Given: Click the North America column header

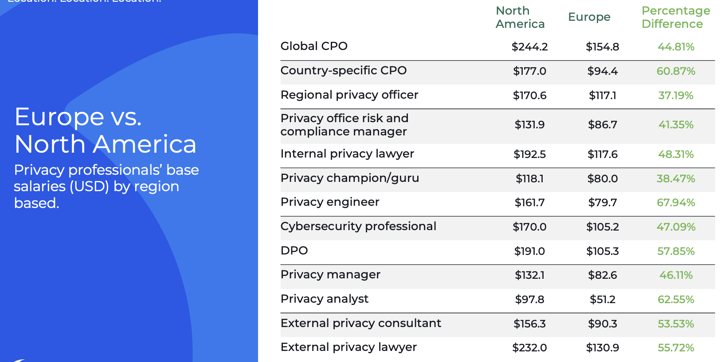Looking at the screenshot, I should [520, 17].
